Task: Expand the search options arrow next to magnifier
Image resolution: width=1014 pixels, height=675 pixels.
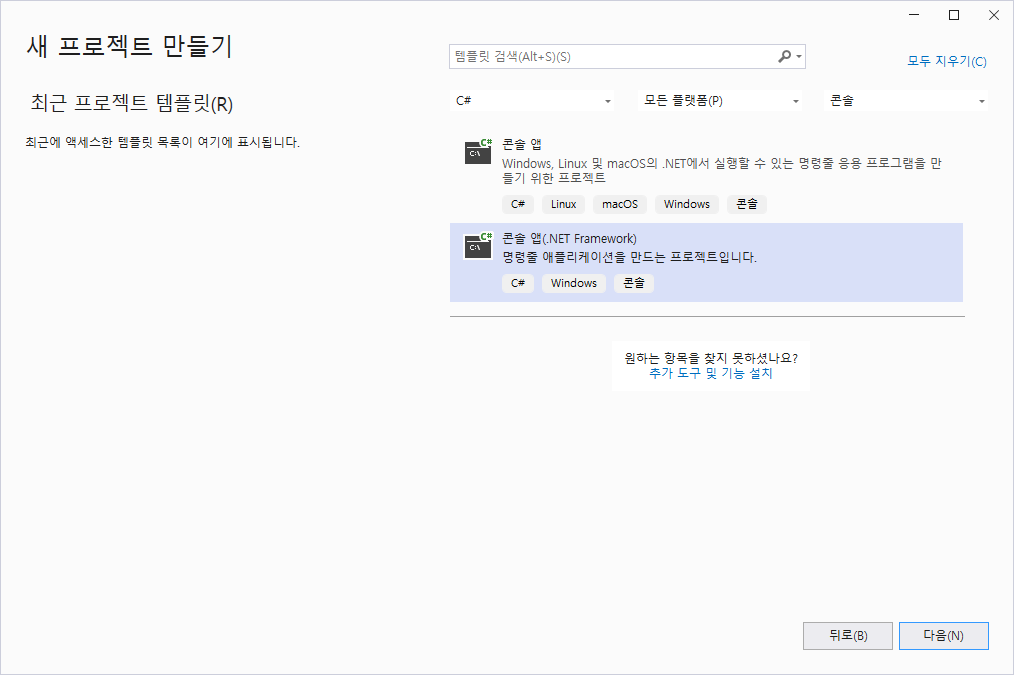Action: click(x=797, y=56)
